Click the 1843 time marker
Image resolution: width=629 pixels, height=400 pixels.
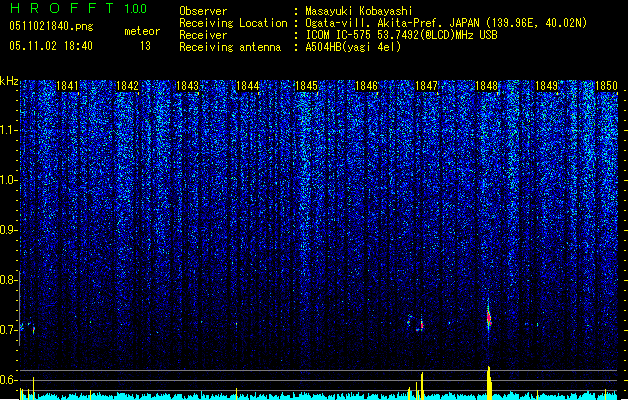pos(187,86)
